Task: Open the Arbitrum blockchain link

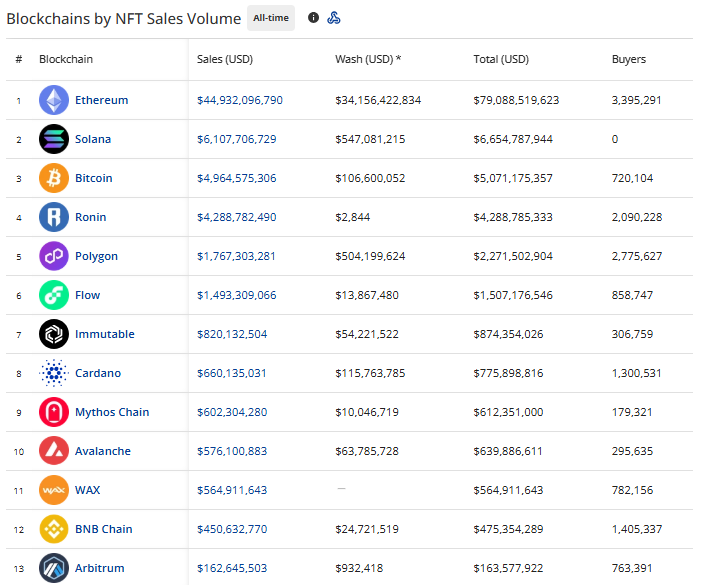Action: (x=100, y=568)
